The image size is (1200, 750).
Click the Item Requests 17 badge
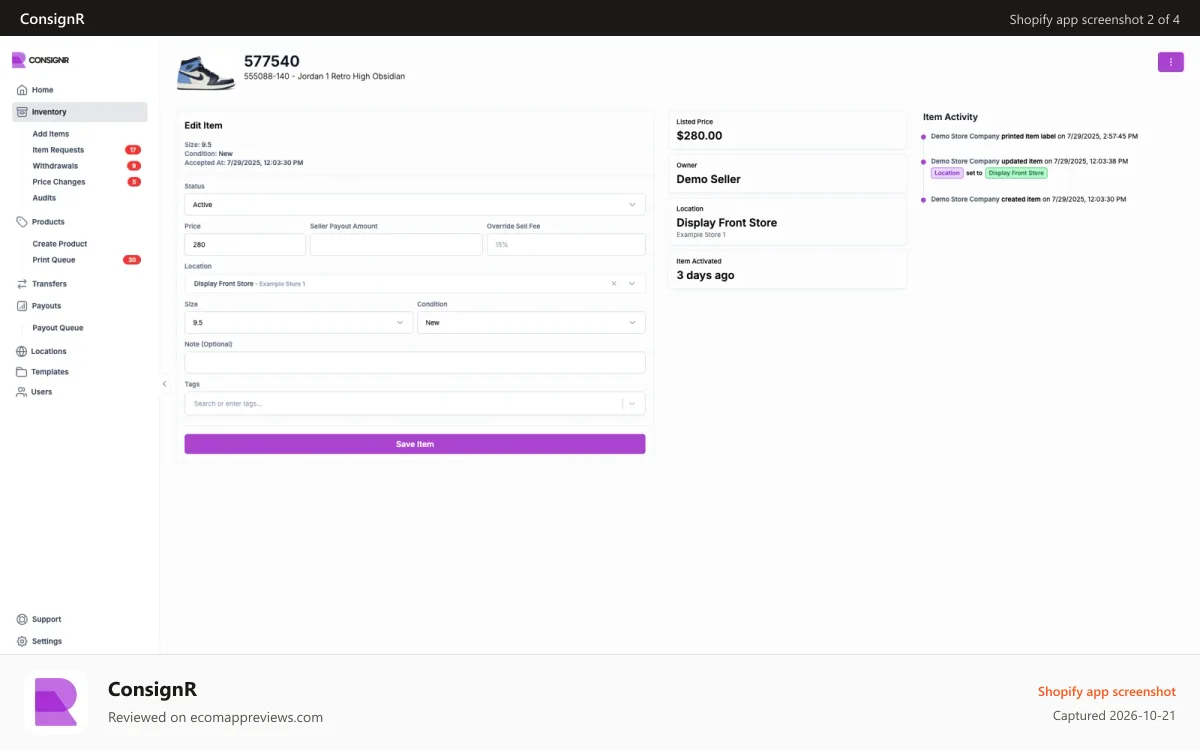pos(132,150)
